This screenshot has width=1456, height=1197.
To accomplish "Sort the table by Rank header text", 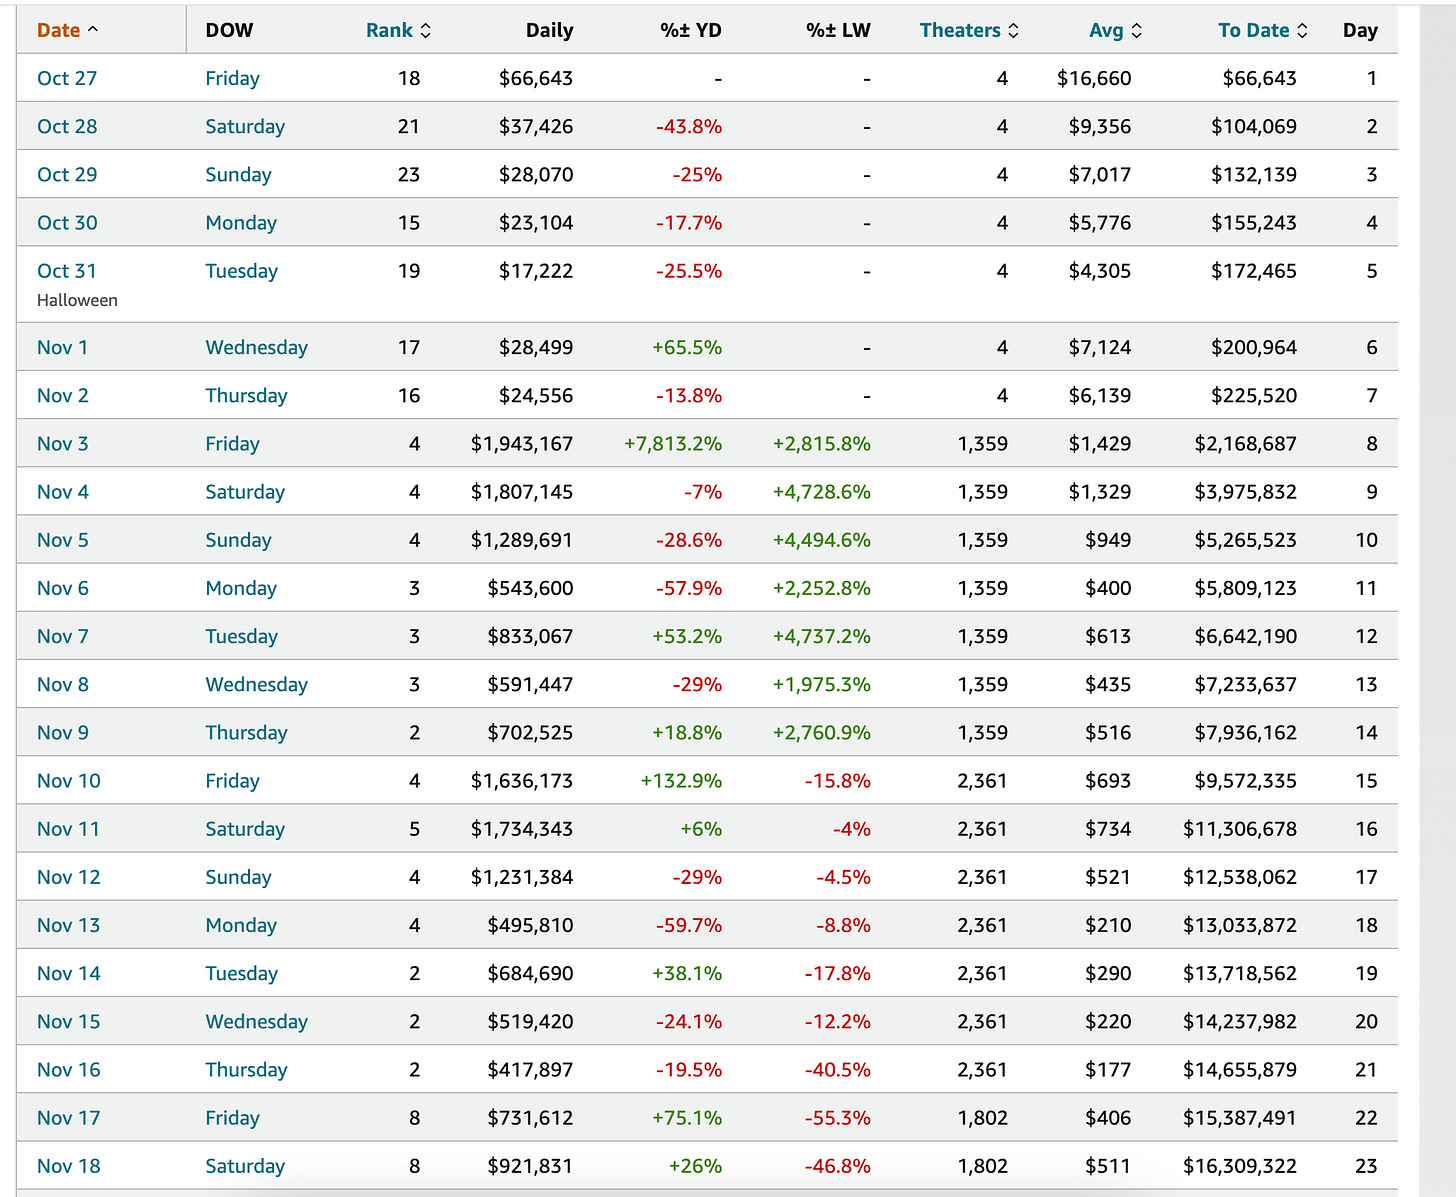I will (389, 30).
